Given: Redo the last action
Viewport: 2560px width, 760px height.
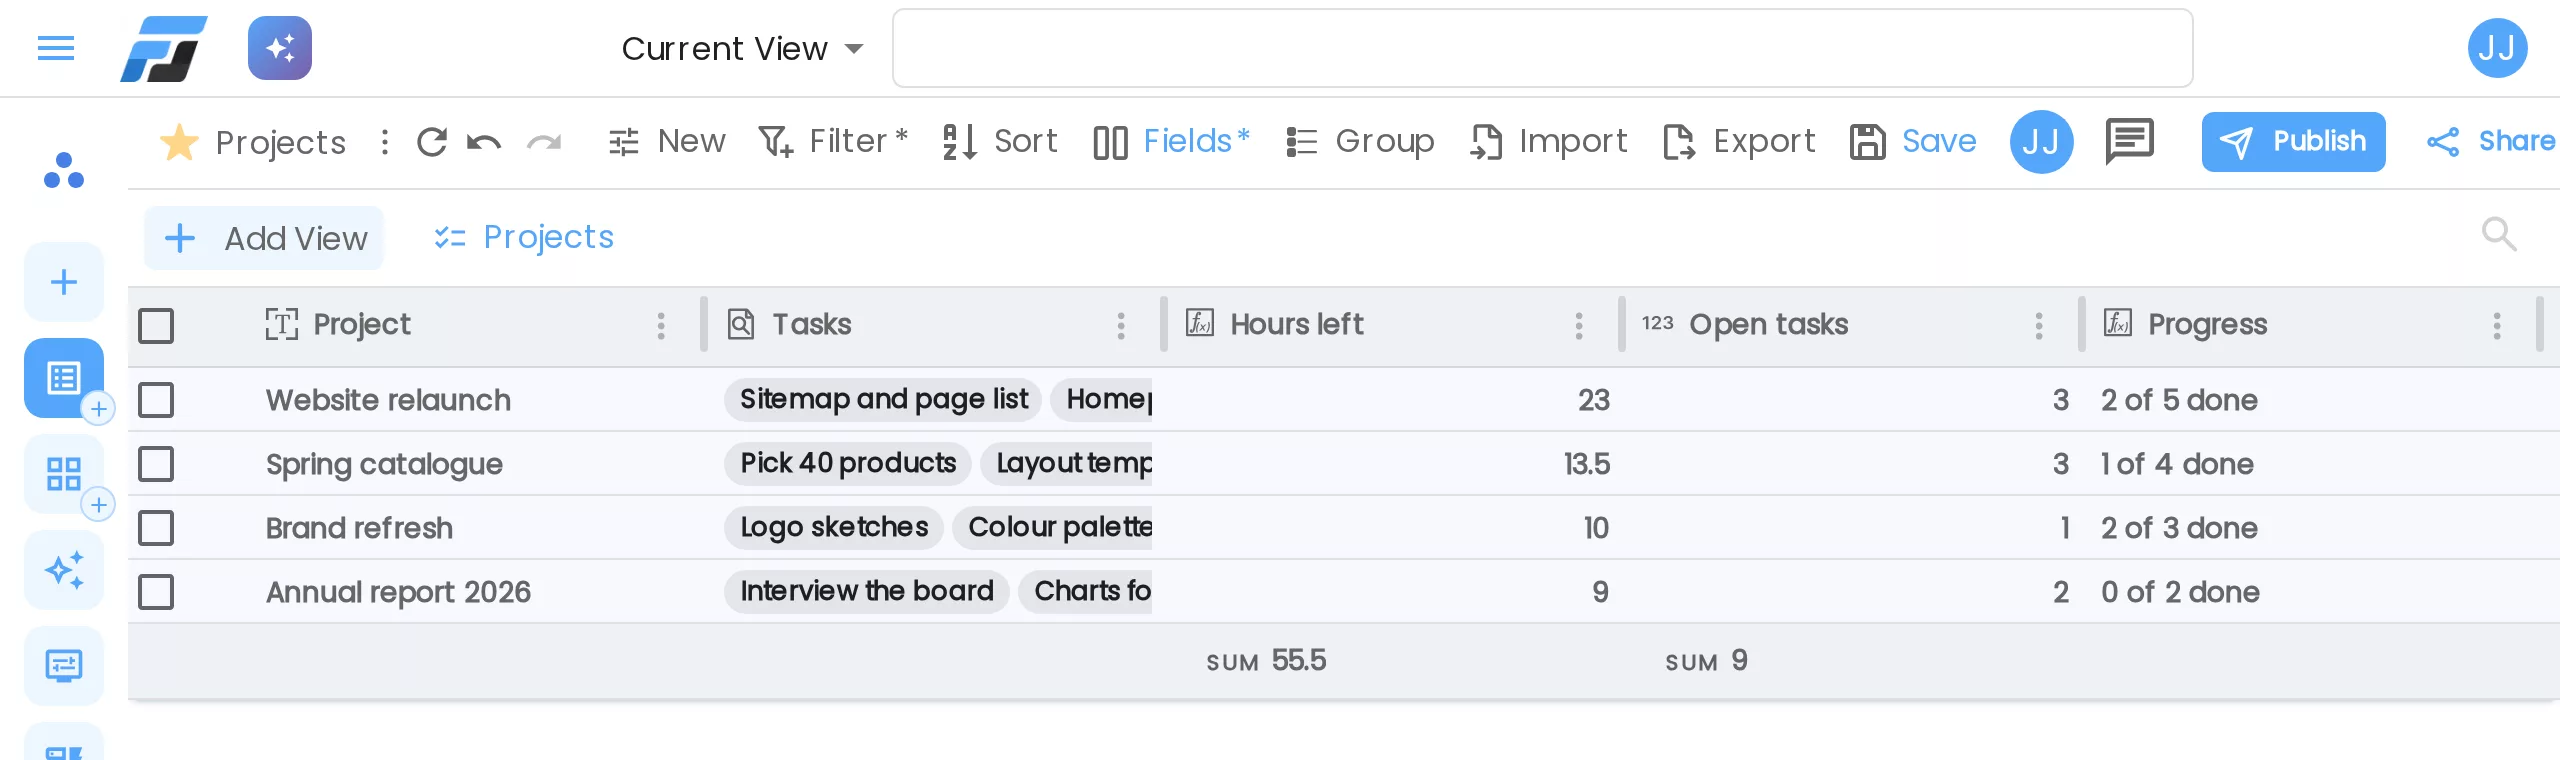Looking at the screenshot, I should pos(544,142).
